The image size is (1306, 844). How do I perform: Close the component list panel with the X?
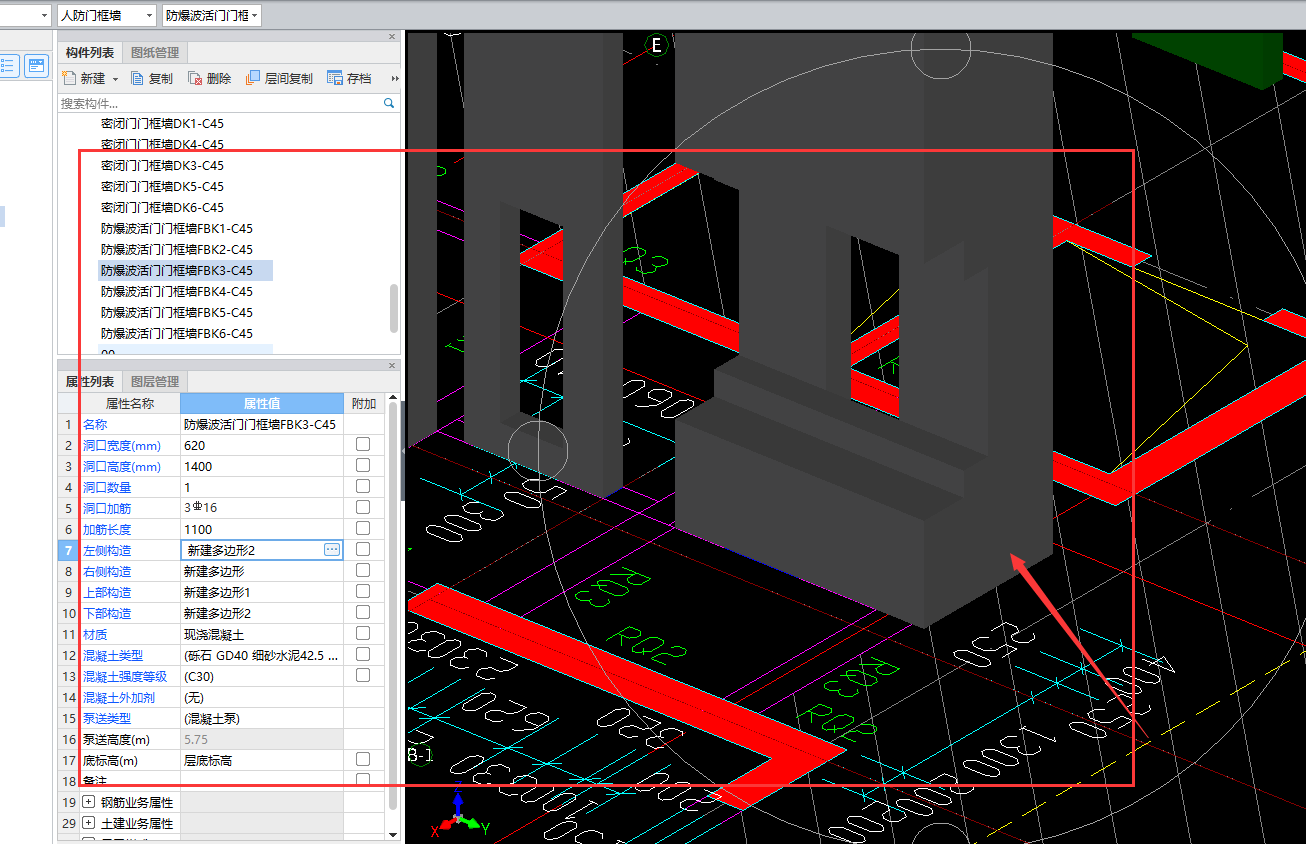(392, 36)
